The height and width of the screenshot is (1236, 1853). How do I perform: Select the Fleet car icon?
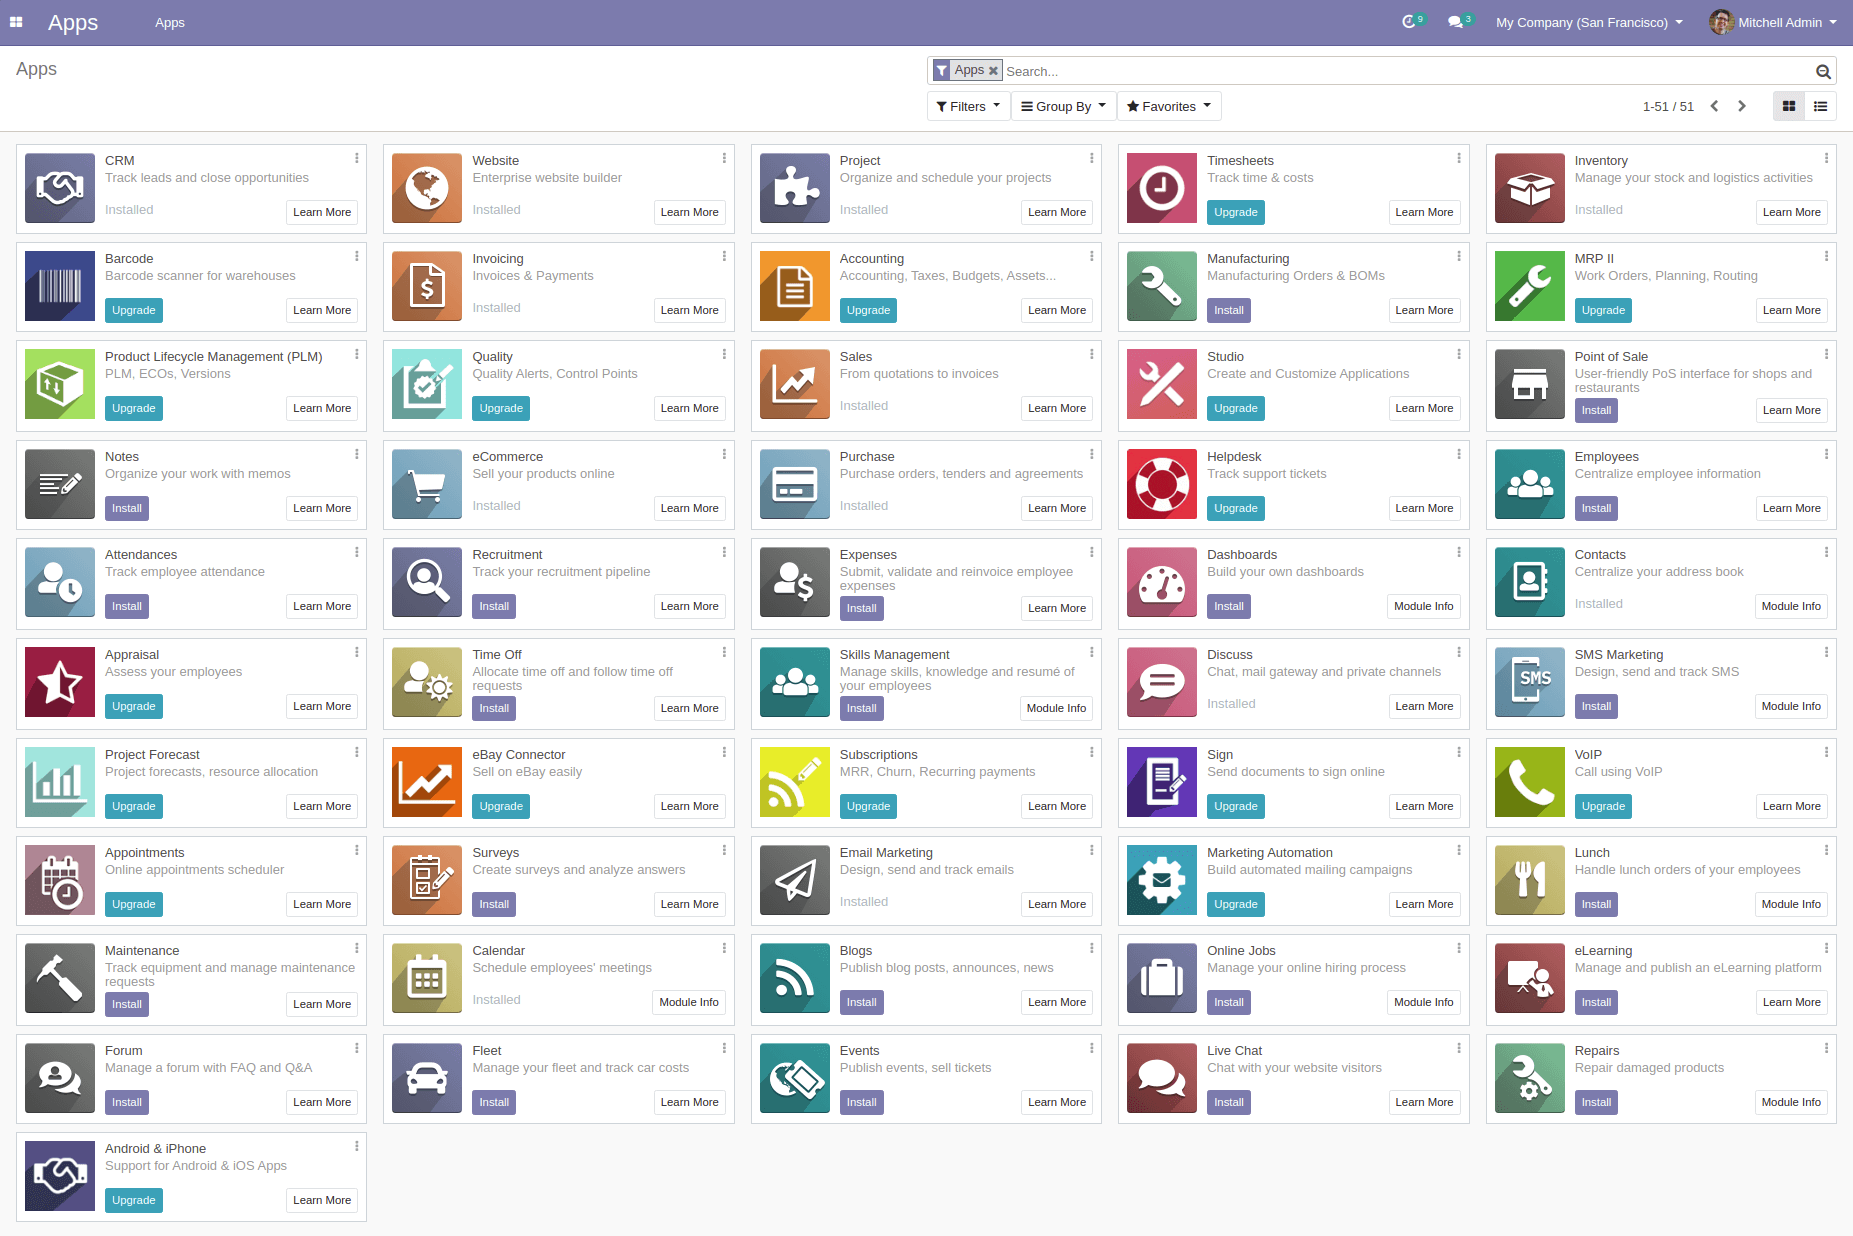coord(427,1078)
